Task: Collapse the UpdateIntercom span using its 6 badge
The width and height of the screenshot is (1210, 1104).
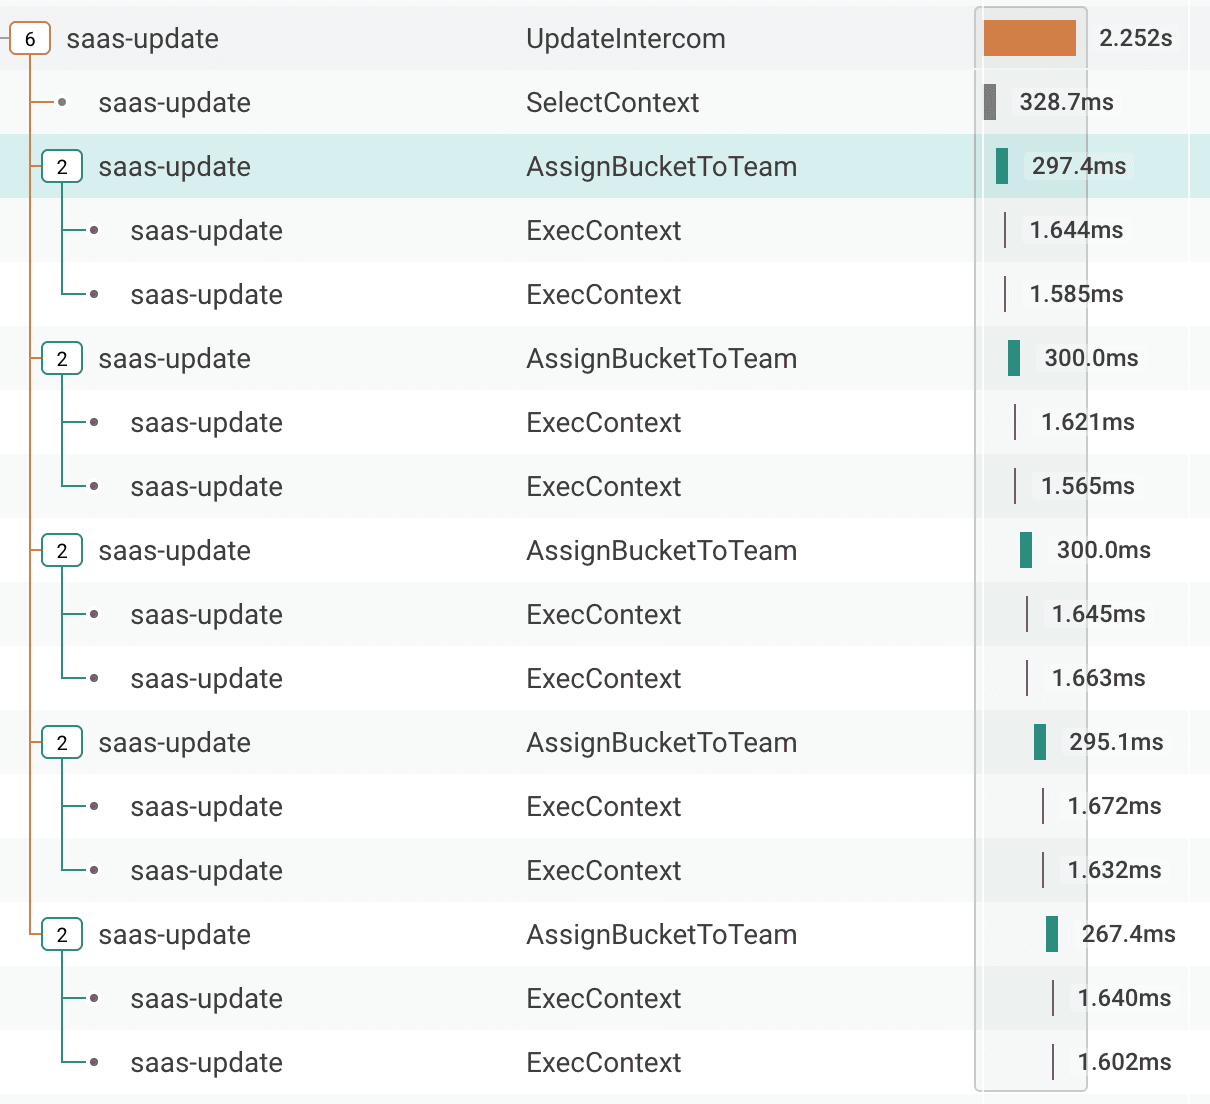Action: pyautogui.click(x=30, y=38)
